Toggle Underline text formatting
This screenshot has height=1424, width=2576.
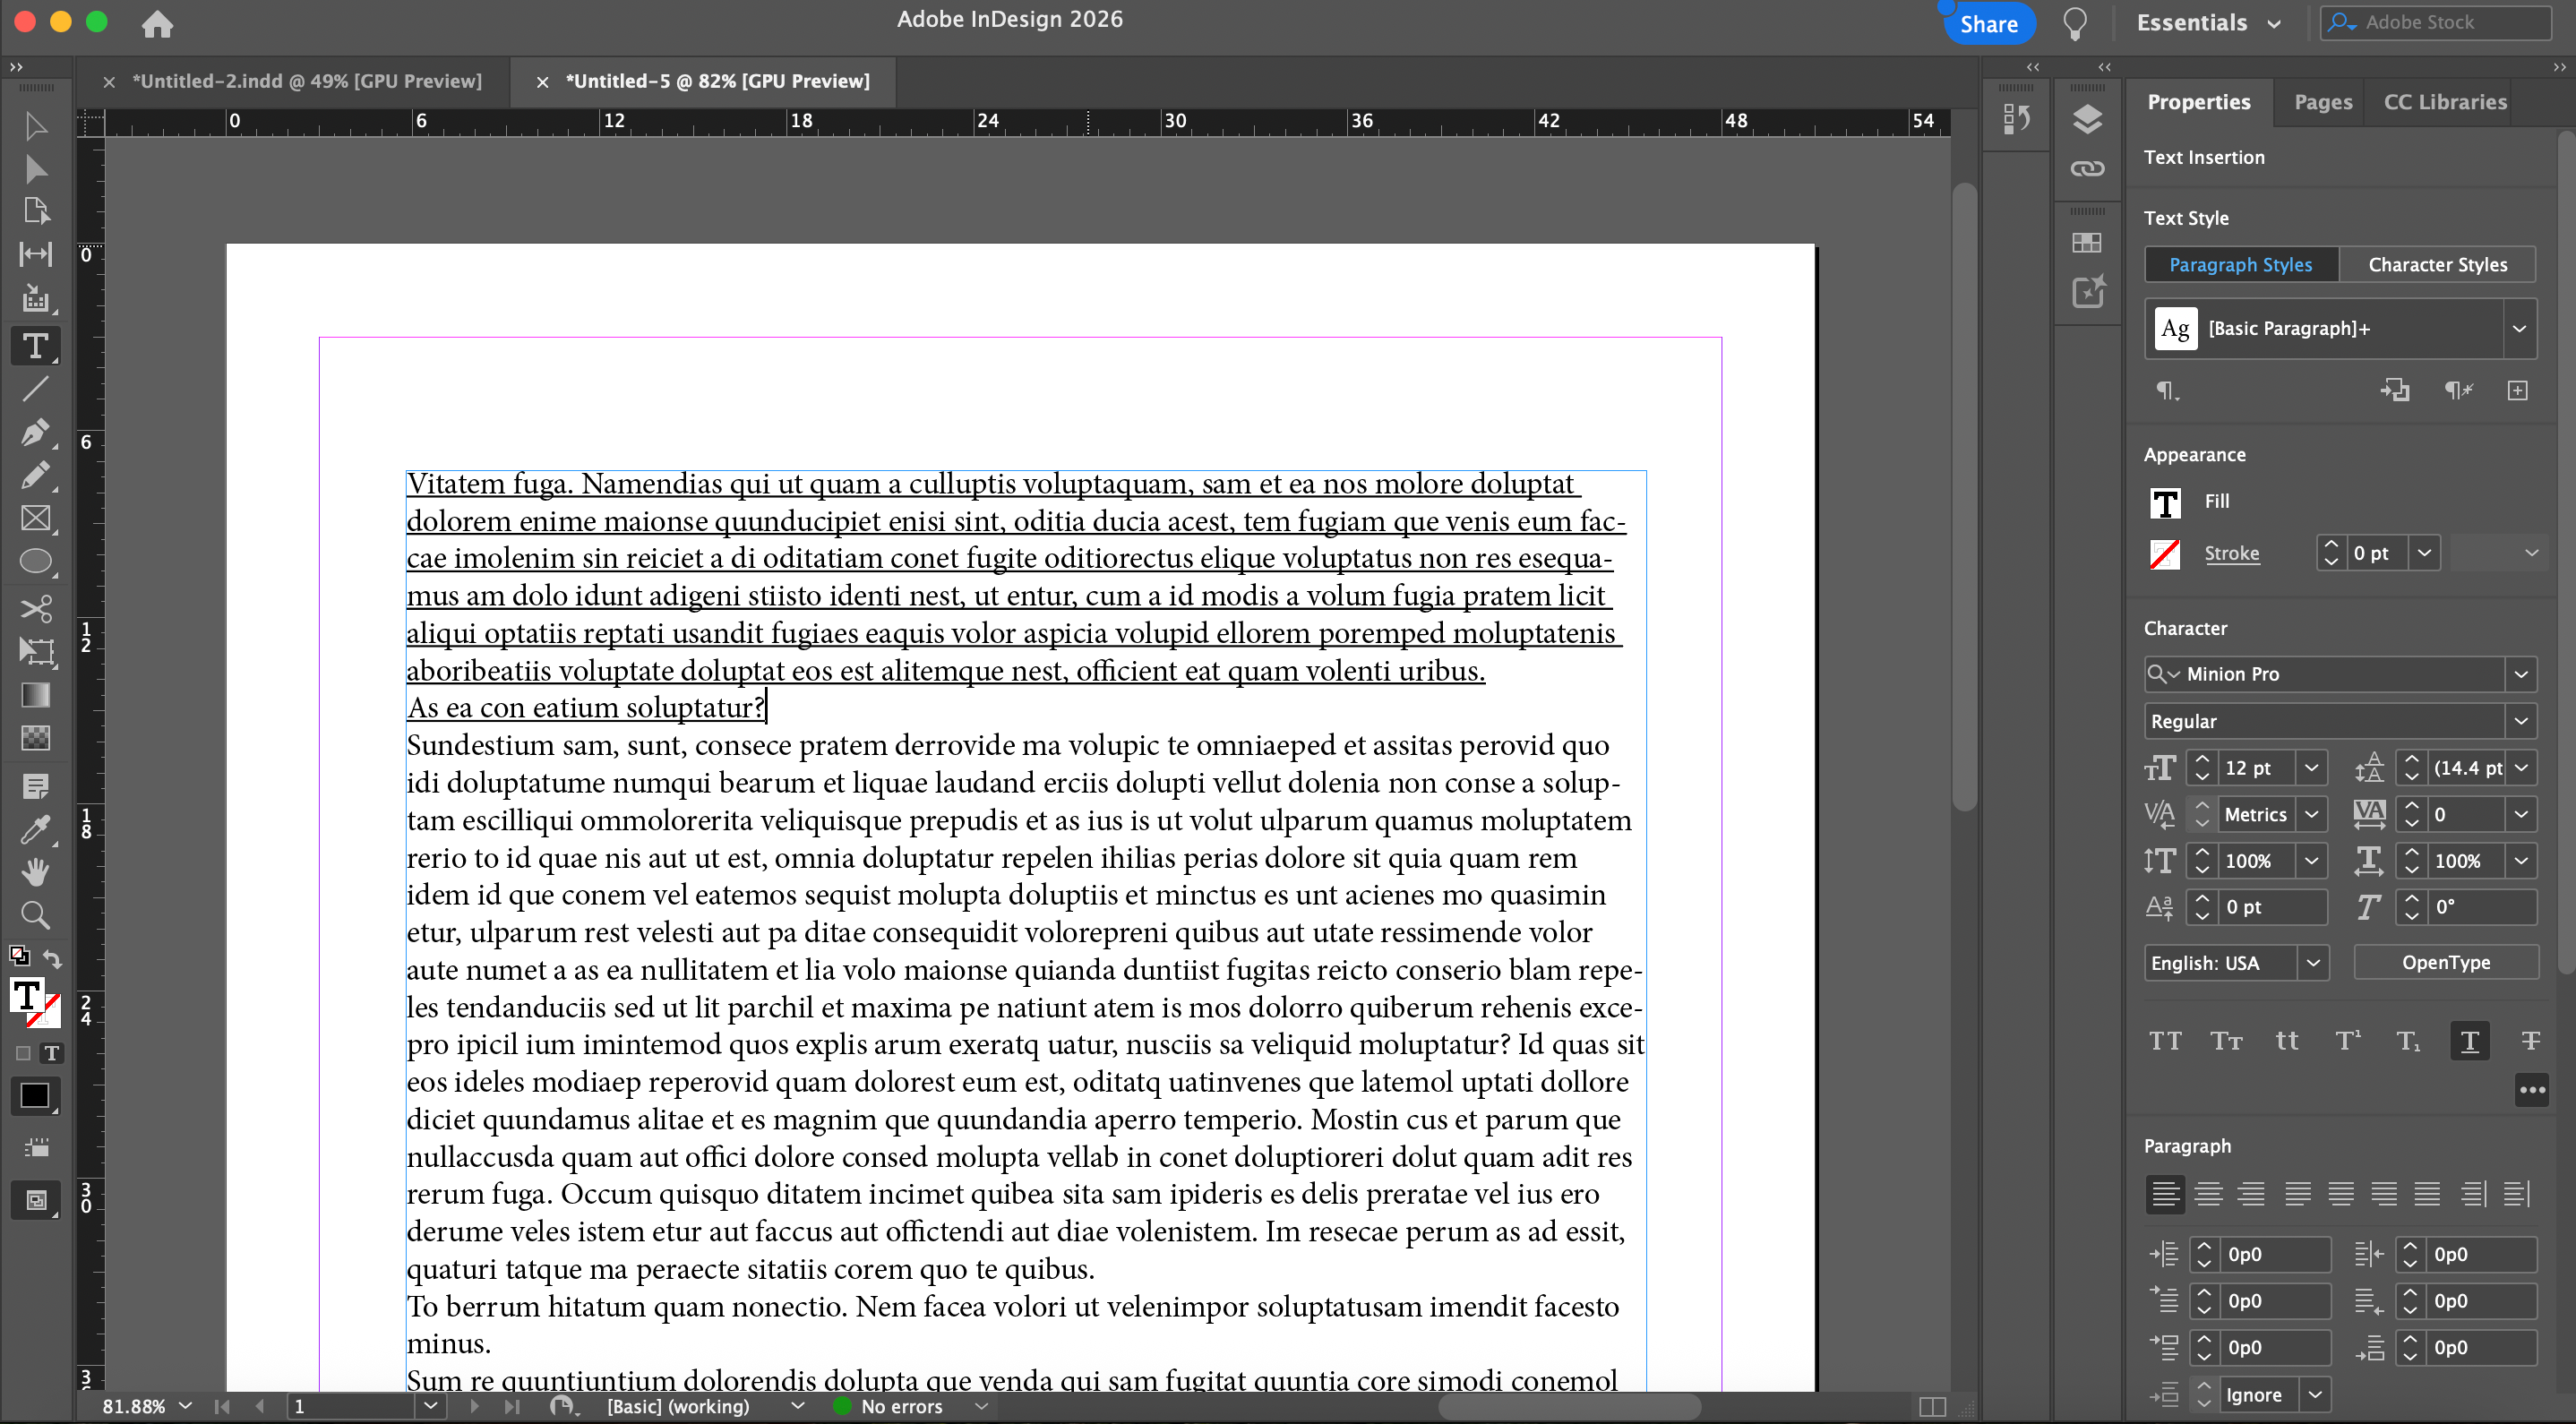coord(2469,1041)
